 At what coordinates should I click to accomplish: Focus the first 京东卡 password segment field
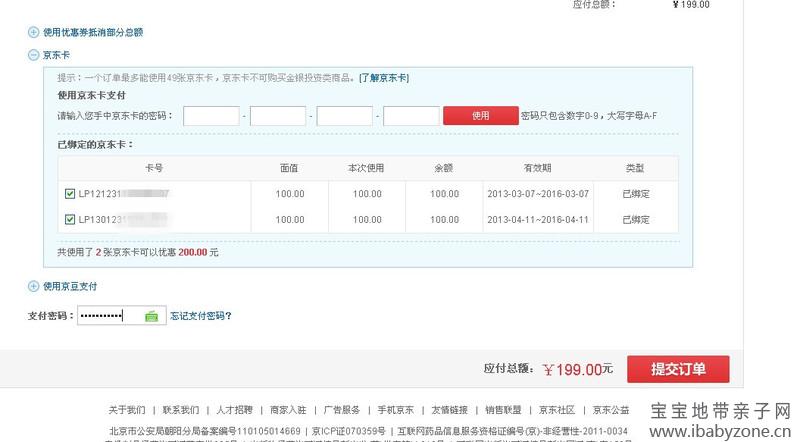coord(211,116)
